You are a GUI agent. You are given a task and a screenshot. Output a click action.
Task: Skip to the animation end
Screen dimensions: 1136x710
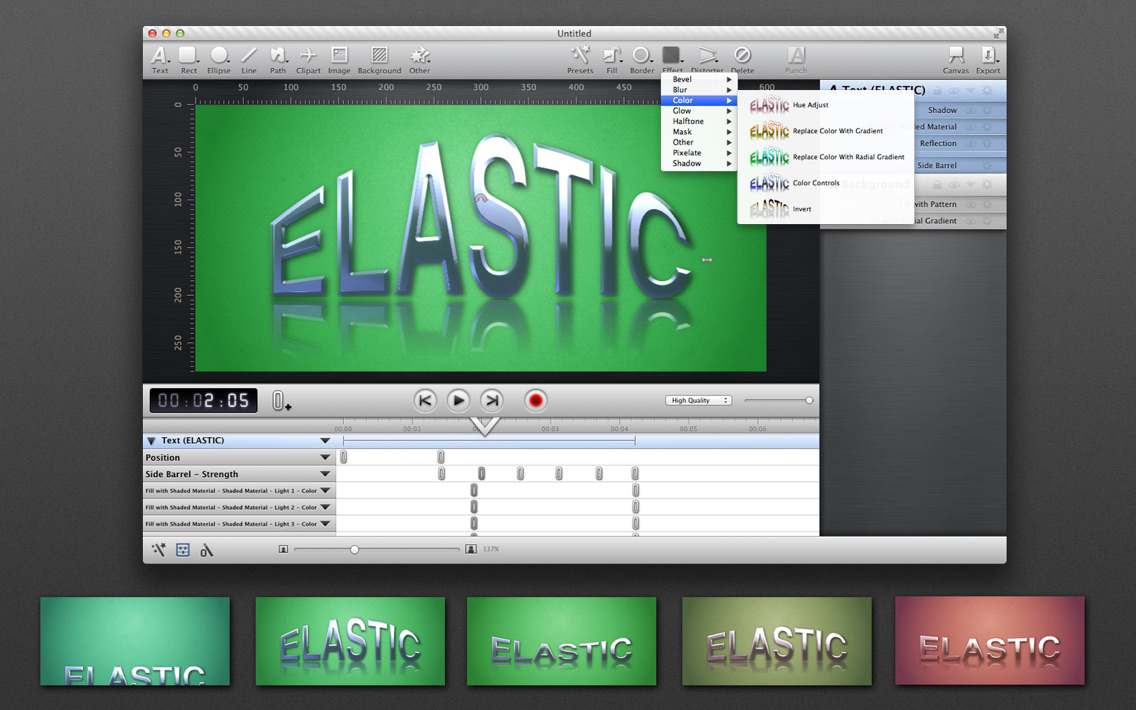point(491,401)
